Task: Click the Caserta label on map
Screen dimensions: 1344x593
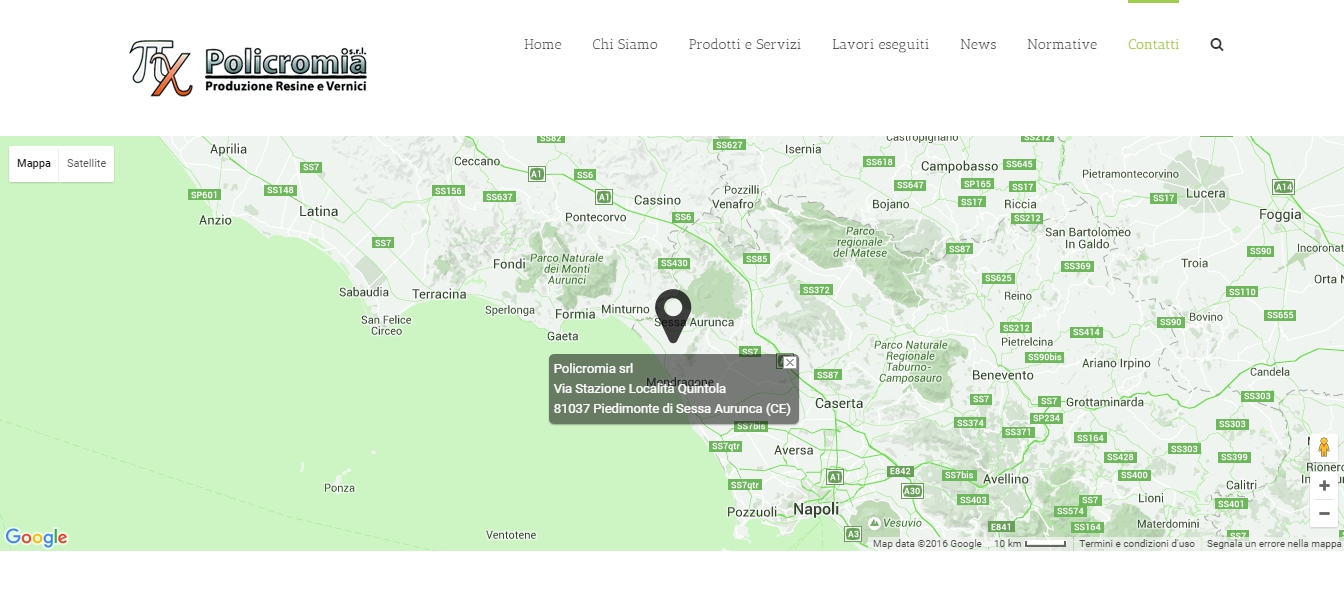Action: (x=839, y=403)
